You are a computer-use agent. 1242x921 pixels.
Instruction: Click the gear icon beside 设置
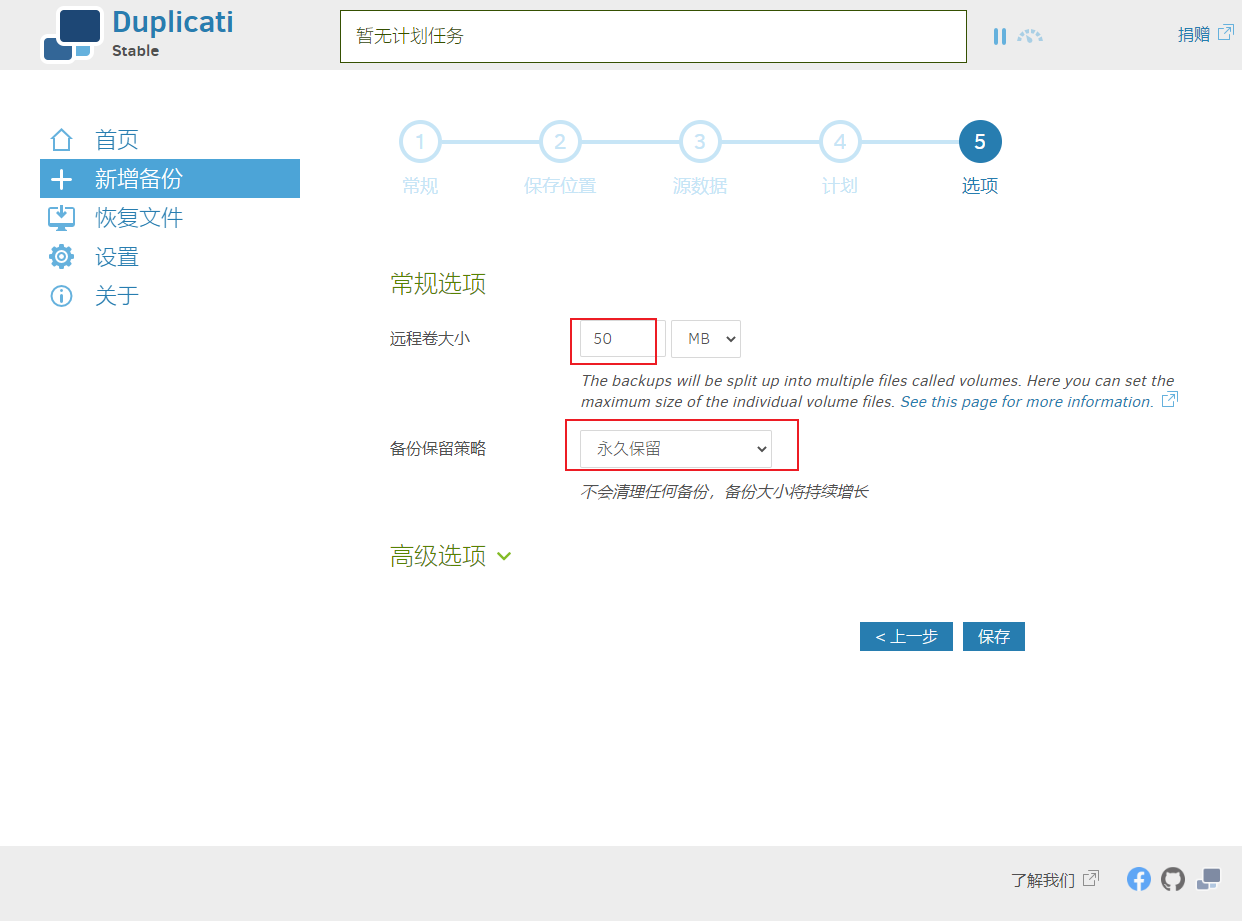[x=62, y=257]
